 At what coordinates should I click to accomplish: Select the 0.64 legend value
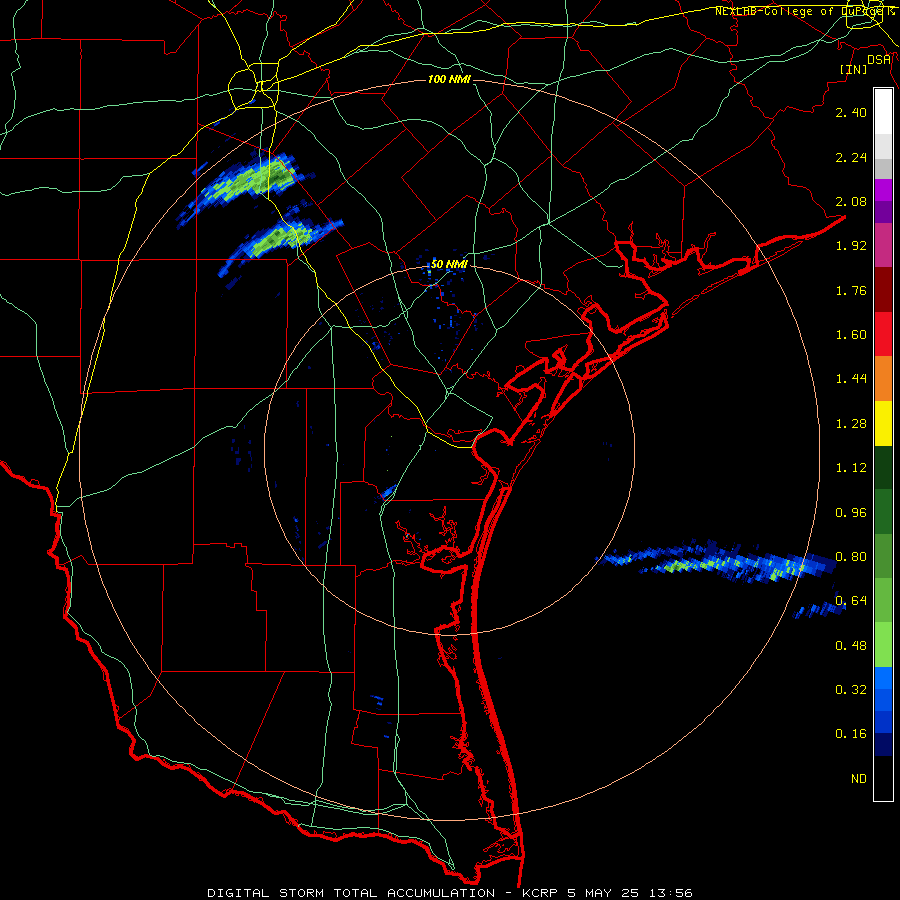pyautogui.click(x=851, y=601)
